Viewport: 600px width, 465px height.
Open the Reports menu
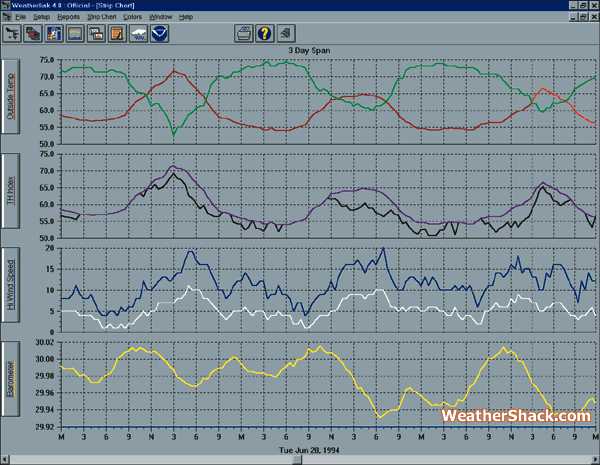[70, 18]
